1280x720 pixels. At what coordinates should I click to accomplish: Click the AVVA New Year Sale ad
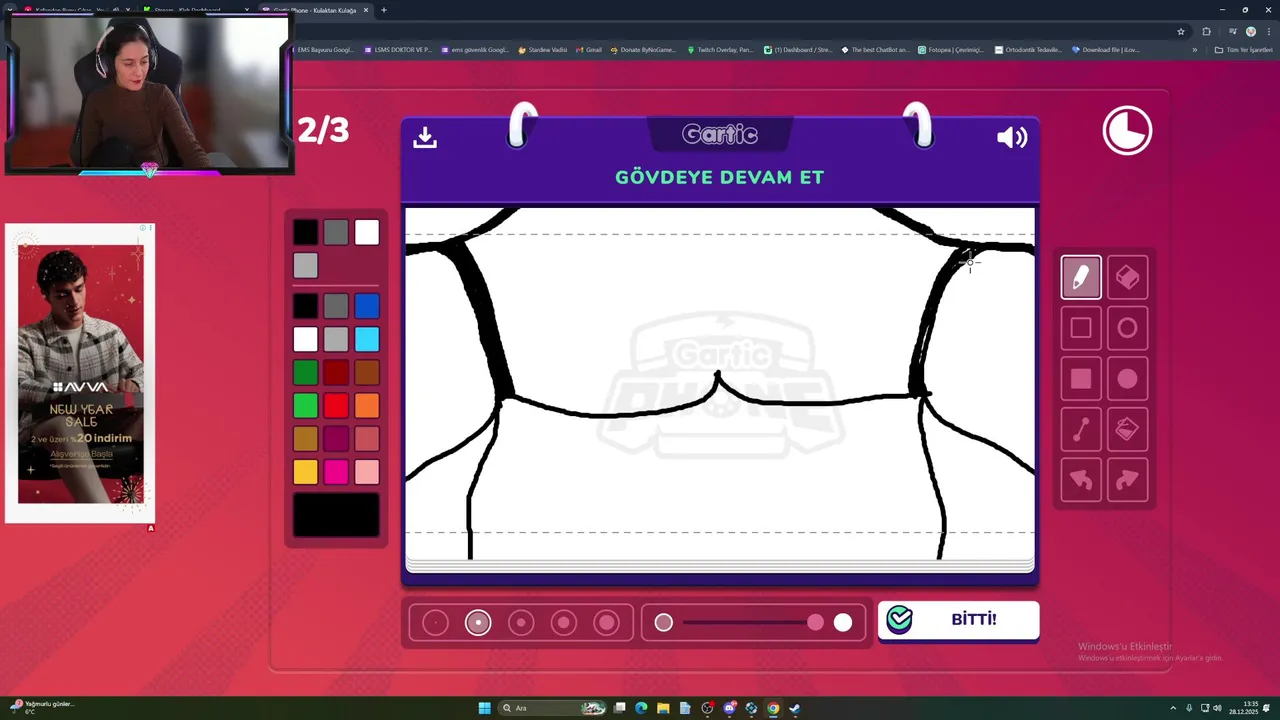[80, 373]
